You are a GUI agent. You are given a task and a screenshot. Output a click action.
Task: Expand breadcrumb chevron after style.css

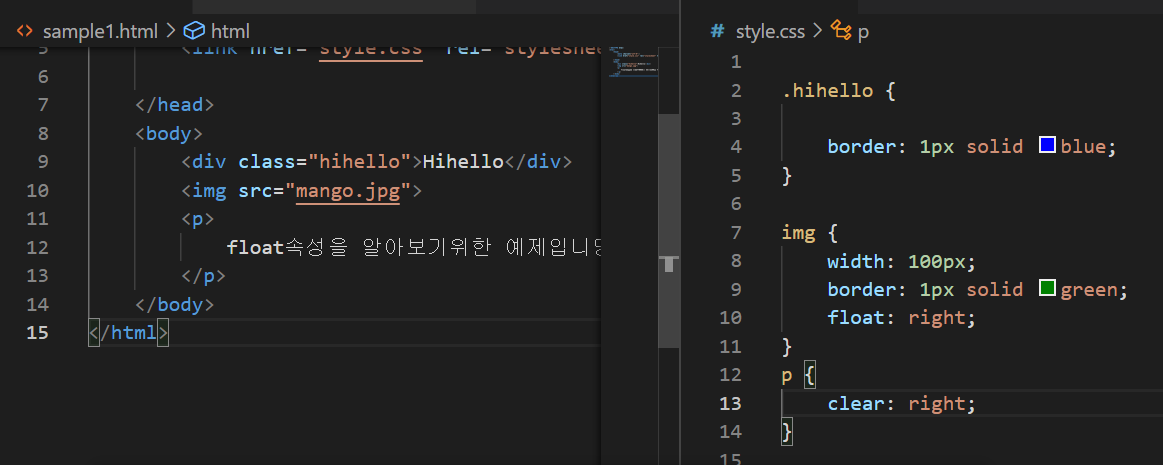point(817,31)
